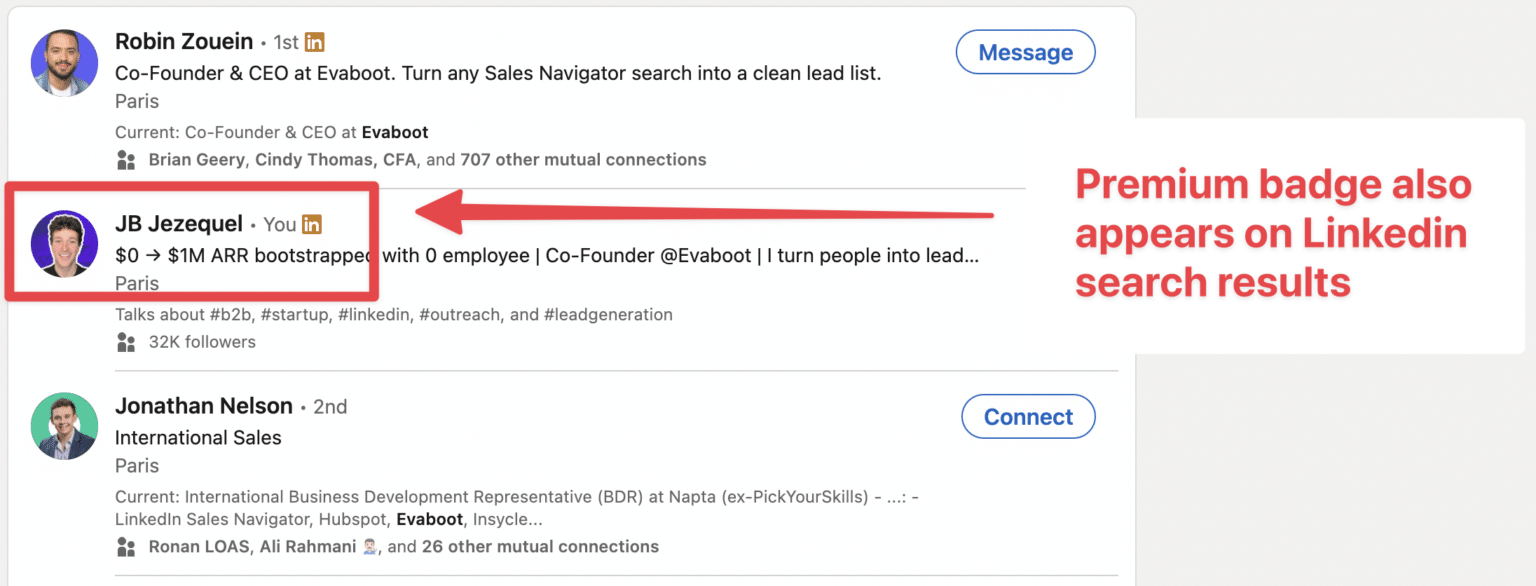Open Robin Zouein's profile via his name

pos(184,41)
